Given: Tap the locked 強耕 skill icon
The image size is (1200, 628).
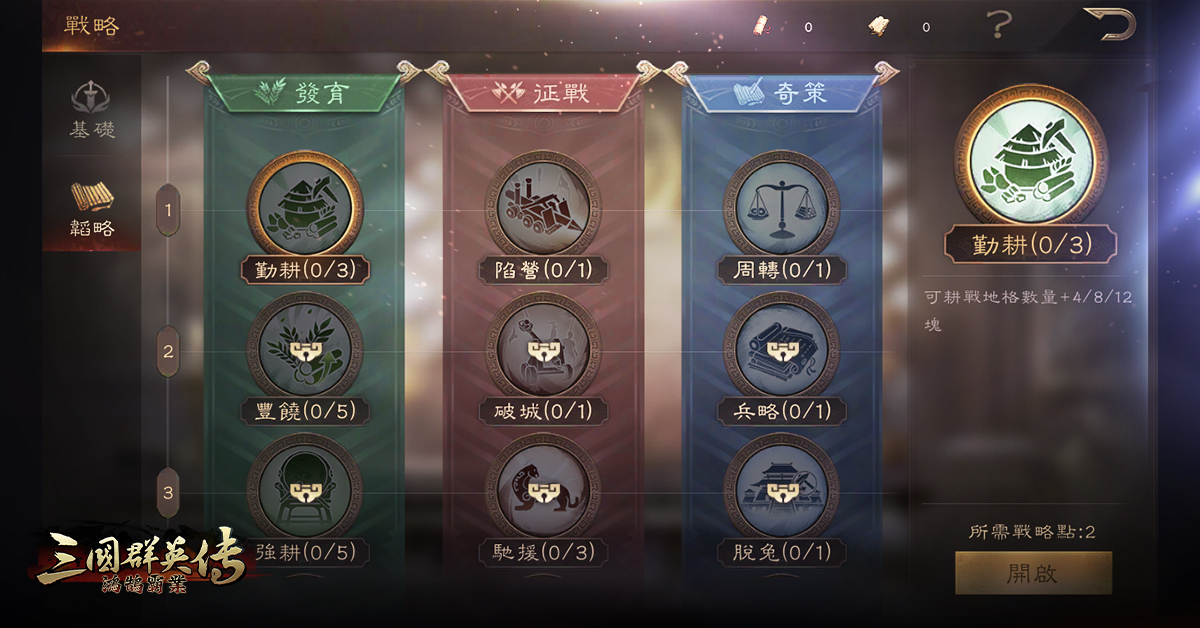Looking at the screenshot, I should pos(305,490).
